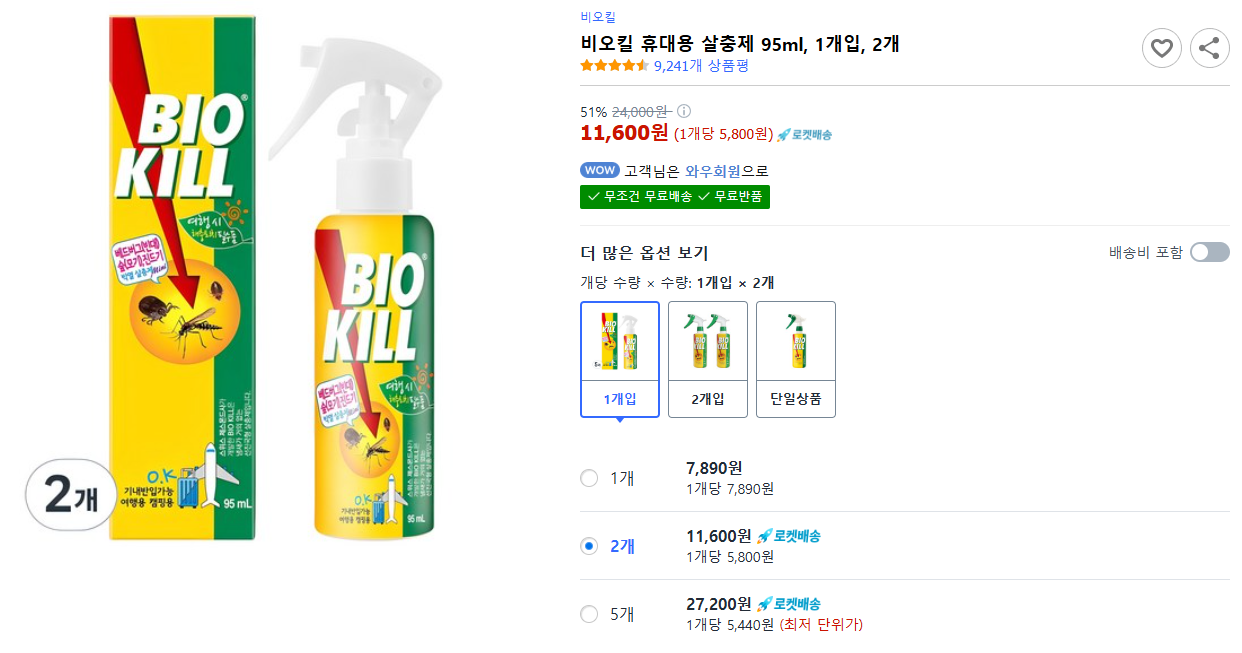Add the product to the wishlist heart
This screenshot has width=1242, height=653.
(x=1162, y=48)
